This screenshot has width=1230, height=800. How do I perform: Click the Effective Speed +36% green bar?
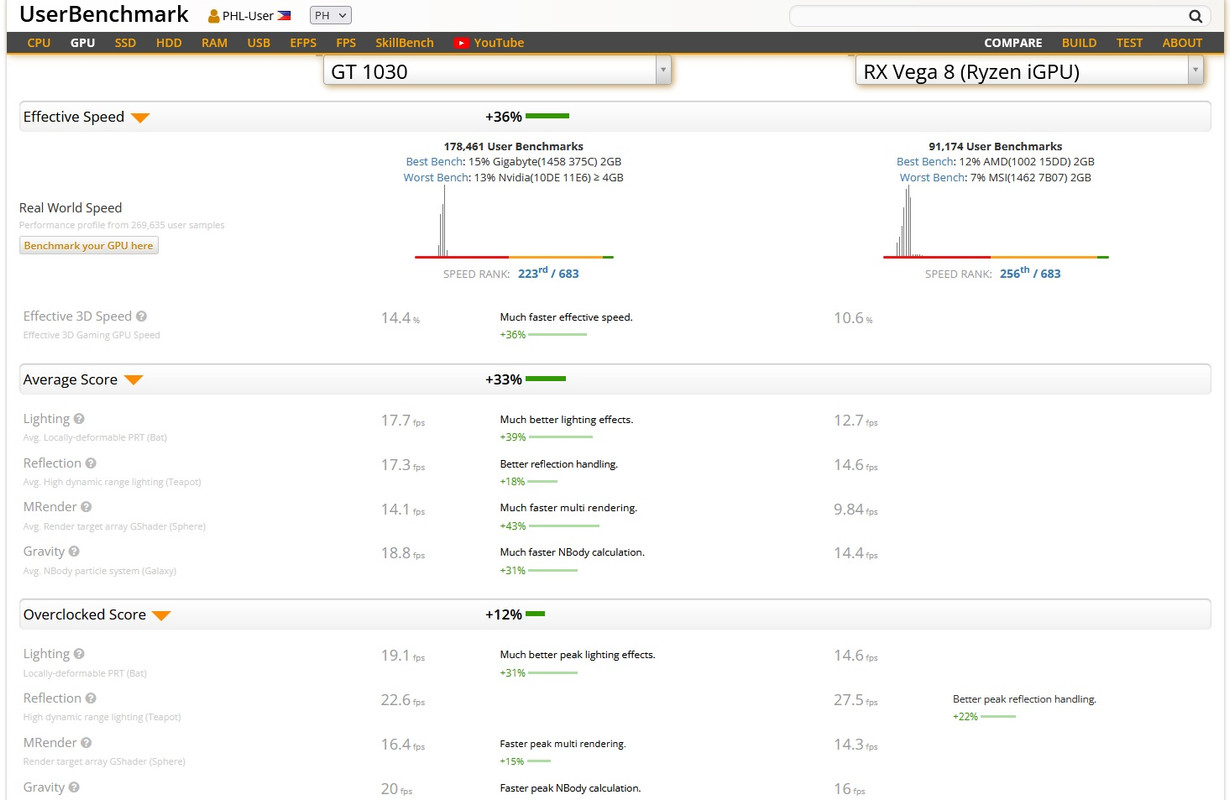coord(547,117)
